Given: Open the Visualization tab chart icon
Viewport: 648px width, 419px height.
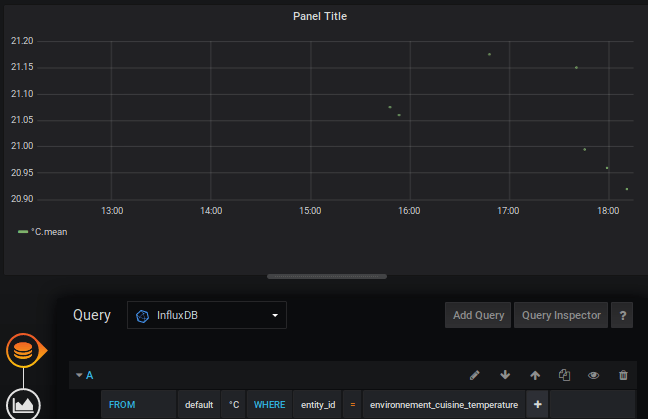Looking at the screenshot, I should coord(23,403).
